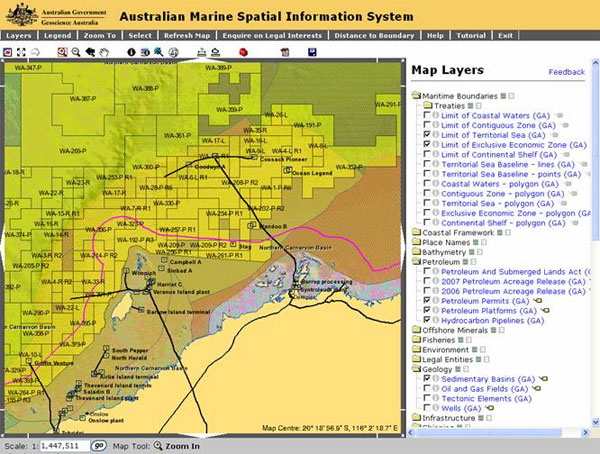Open metadata info for Limit of Coastal Waters
The height and width of the screenshot is (454, 600).
coord(435,115)
